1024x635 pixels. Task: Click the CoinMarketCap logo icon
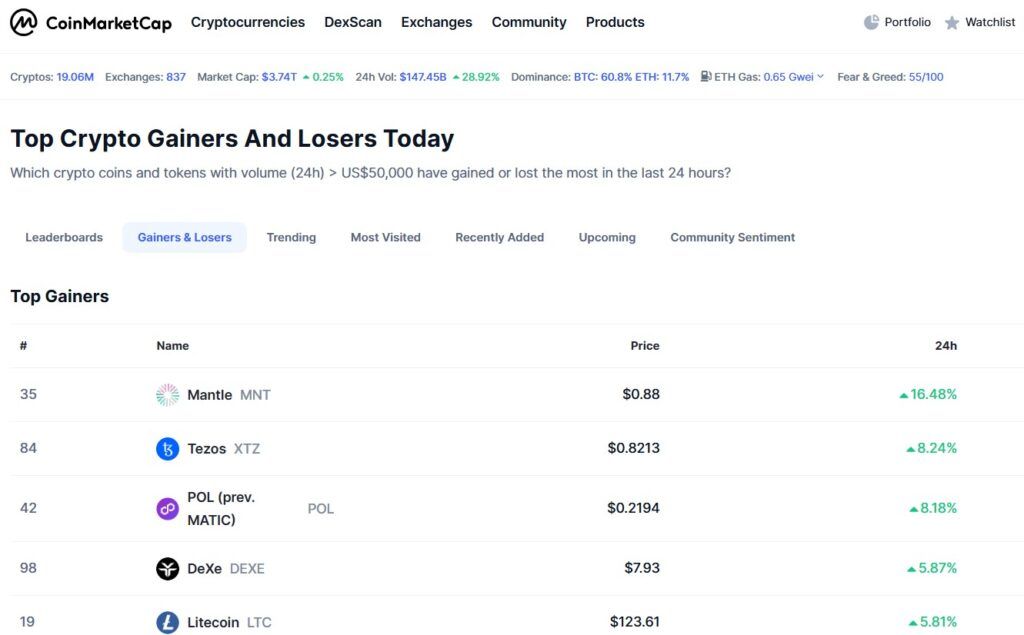point(24,22)
